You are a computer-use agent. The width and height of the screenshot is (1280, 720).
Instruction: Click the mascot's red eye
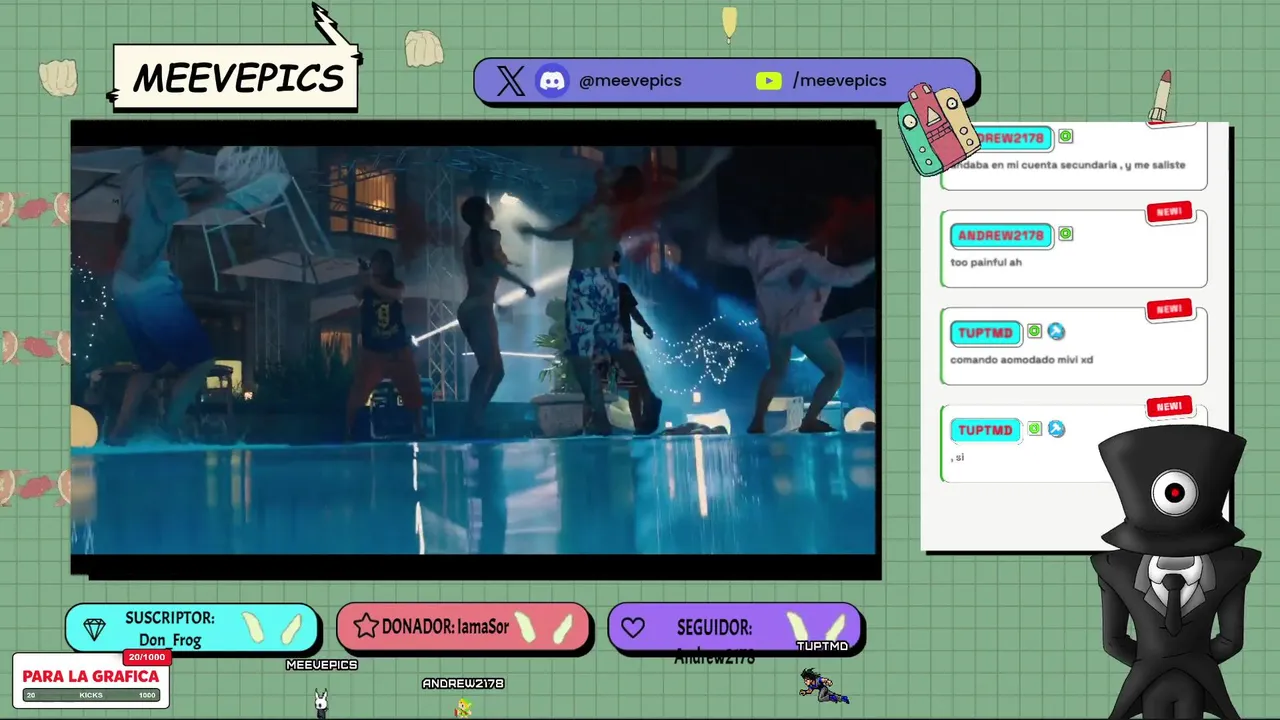click(x=1175, y=493)
